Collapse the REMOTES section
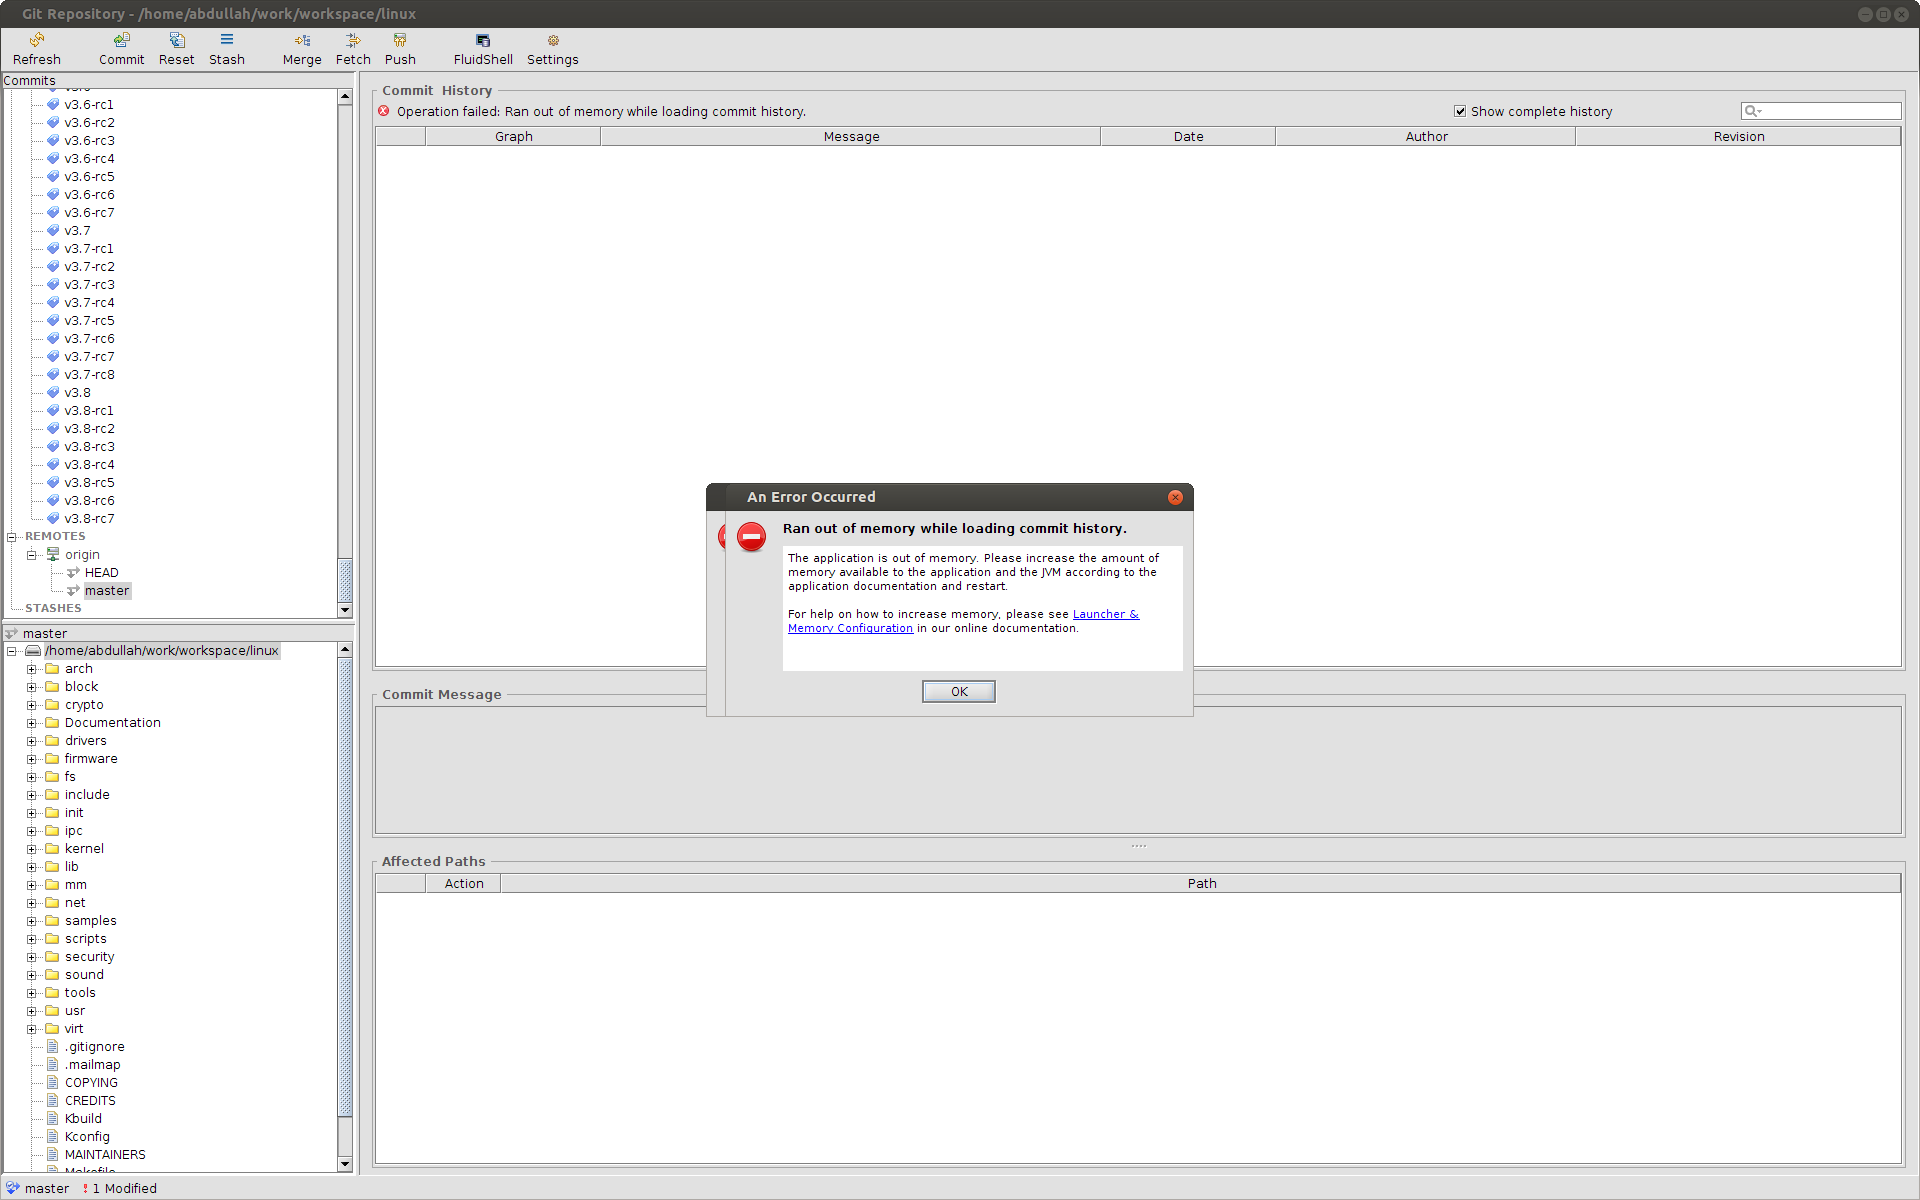 point(12,537)
